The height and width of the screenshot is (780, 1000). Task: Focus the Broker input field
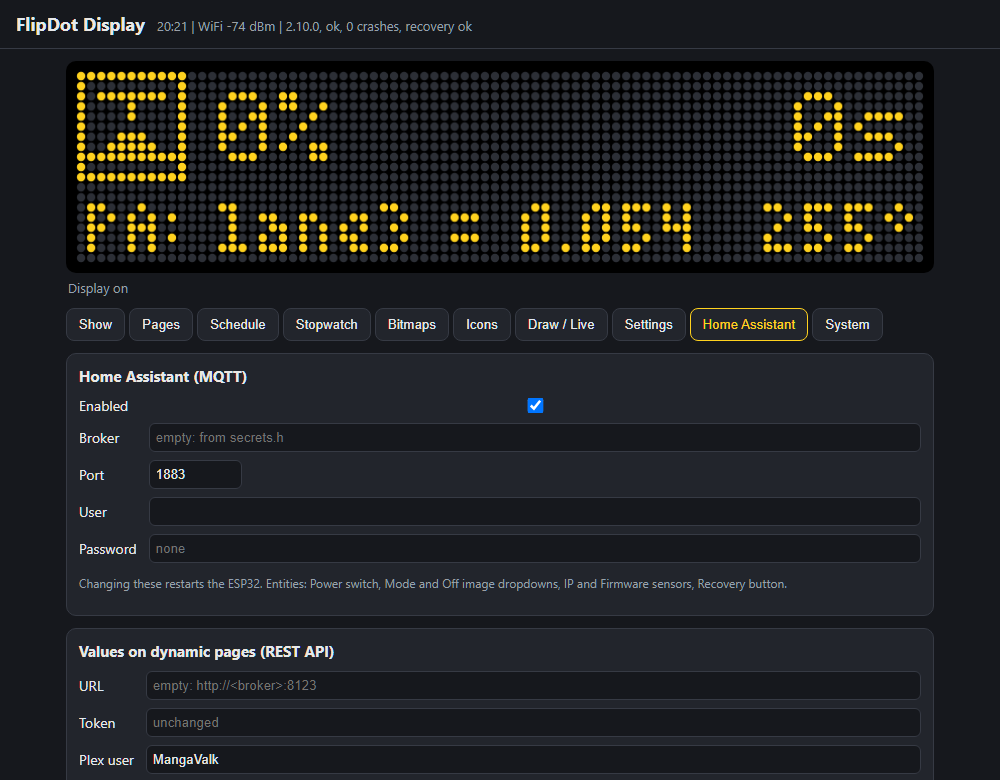(x=534, y=438)
